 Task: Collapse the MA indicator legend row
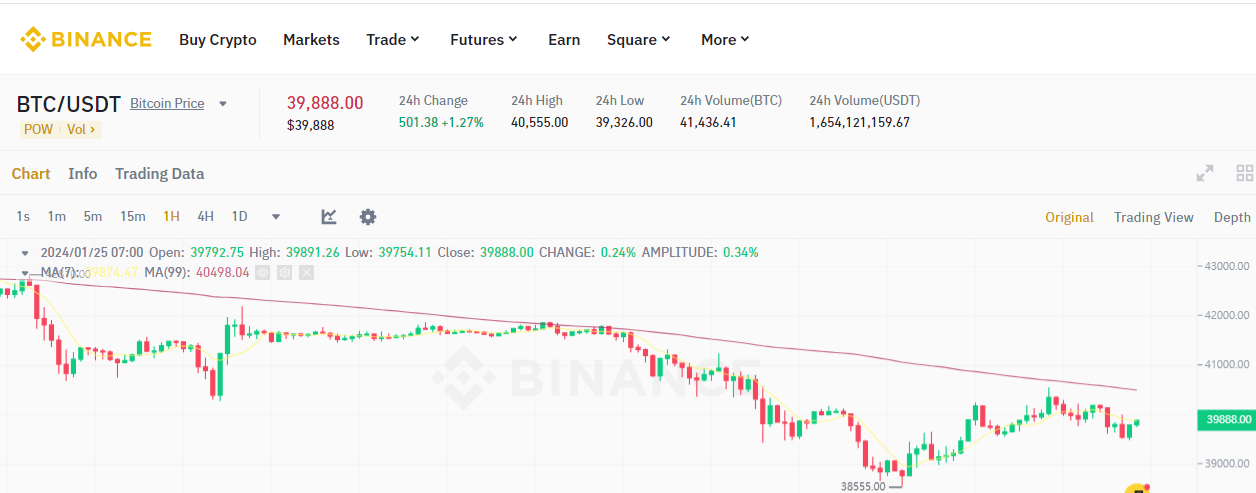[x=25, y=272]
